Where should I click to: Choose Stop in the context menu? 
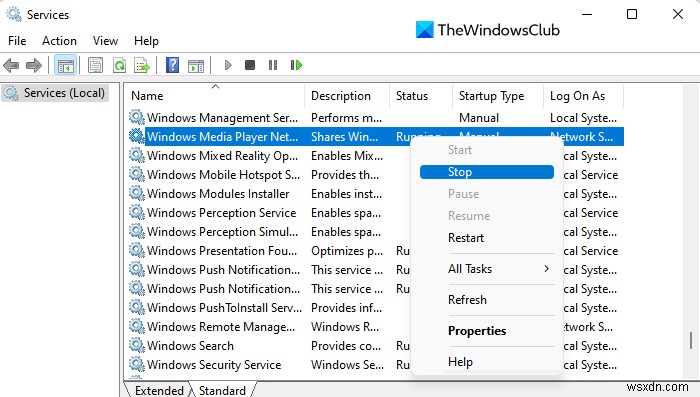point(487,172)
